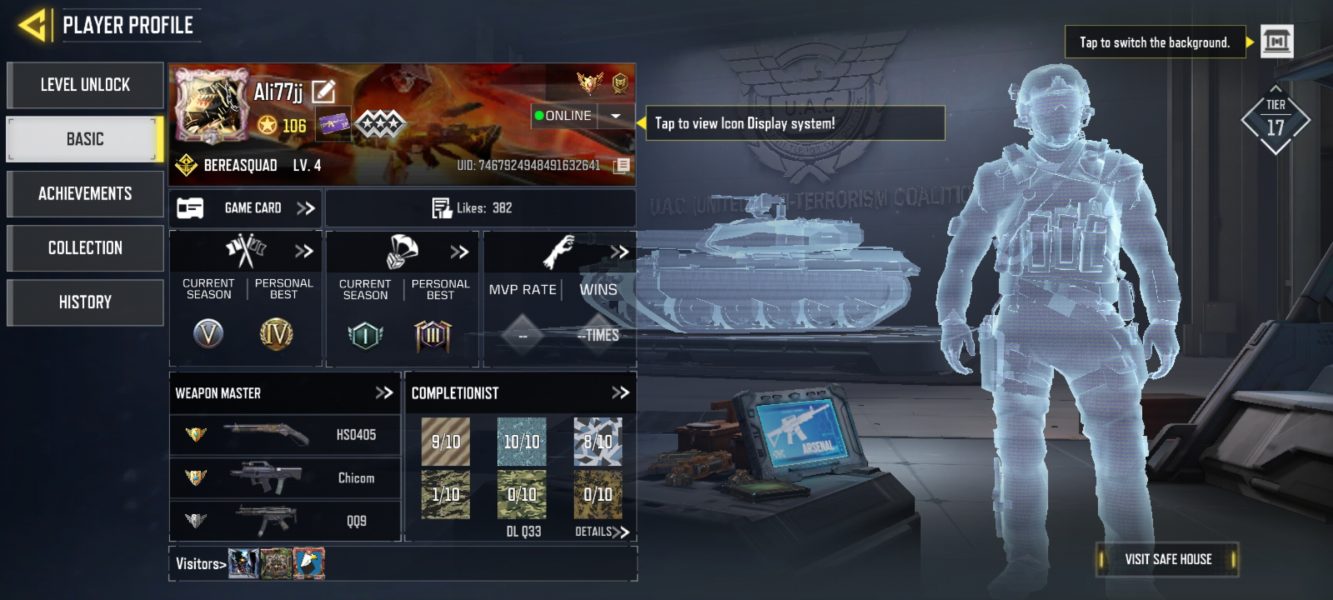Tap the player avatar frame
This screenshot has width=1333, height=600.
tap(212, 107)
